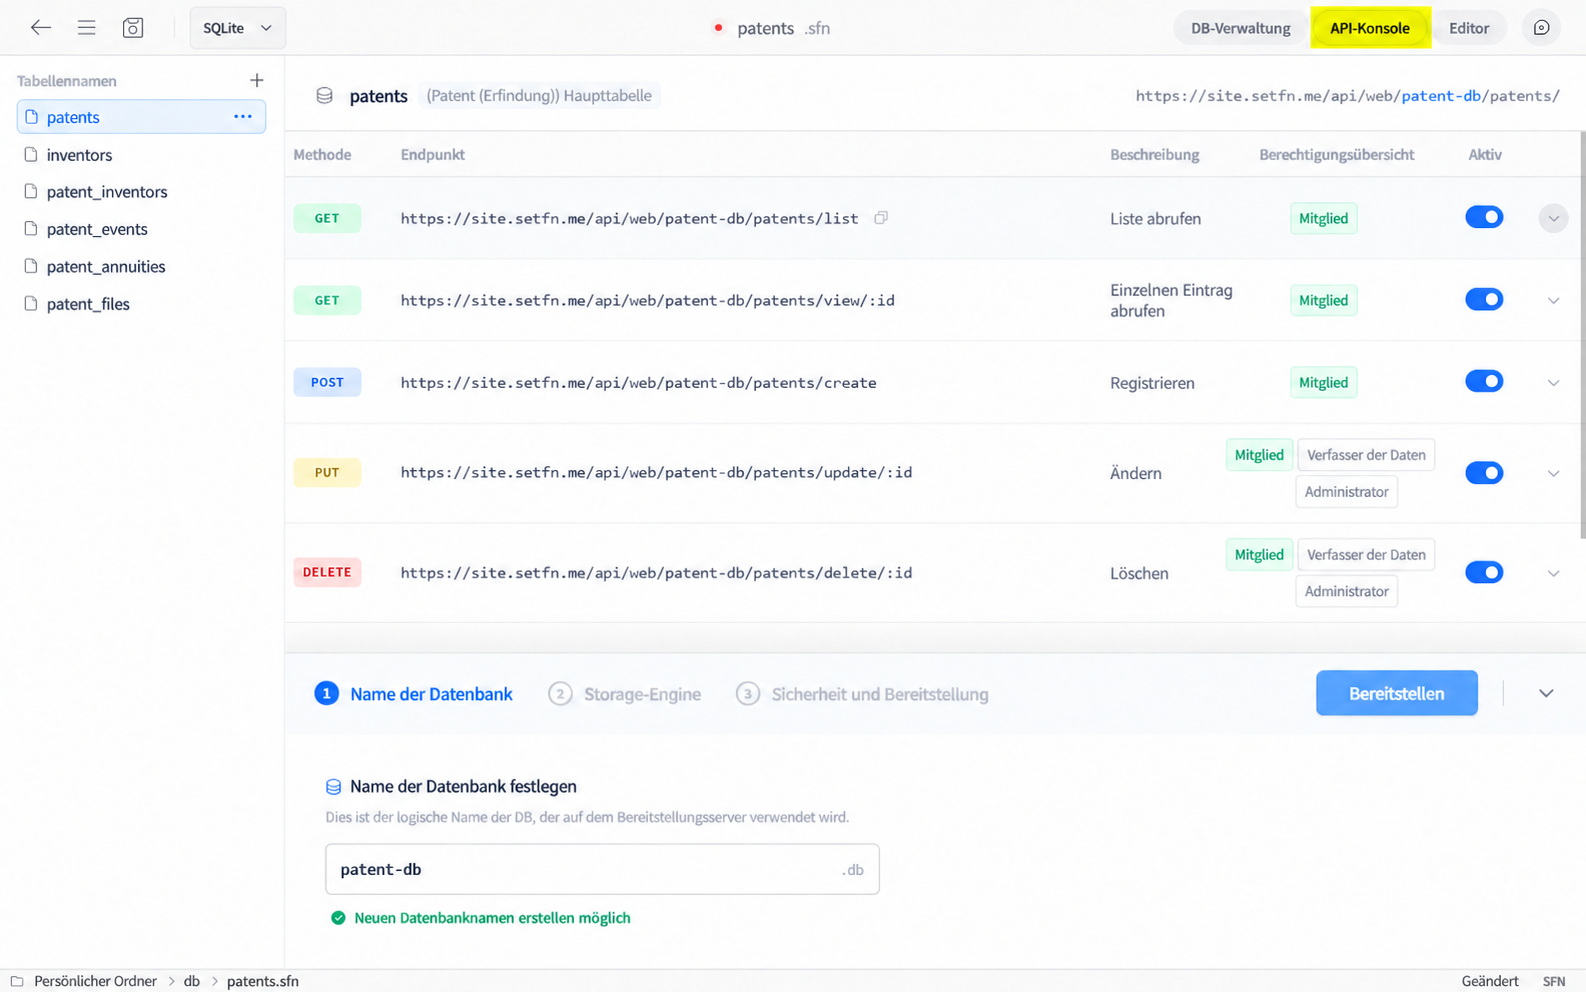1586x992 pixels.
Task: Expand the POST create endpoint details
Action: pyautogui.click(x=1553, y=382)
